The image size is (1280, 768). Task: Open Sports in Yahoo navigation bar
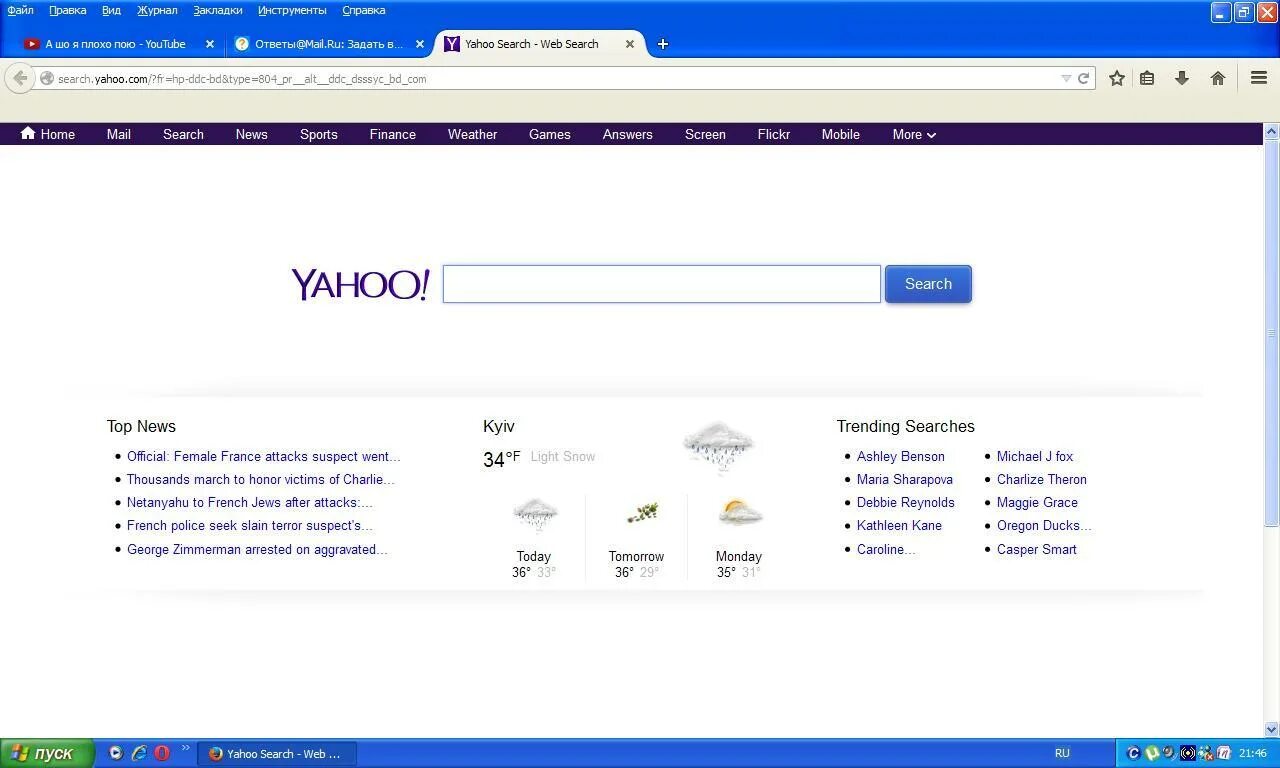tap(319, 134)
